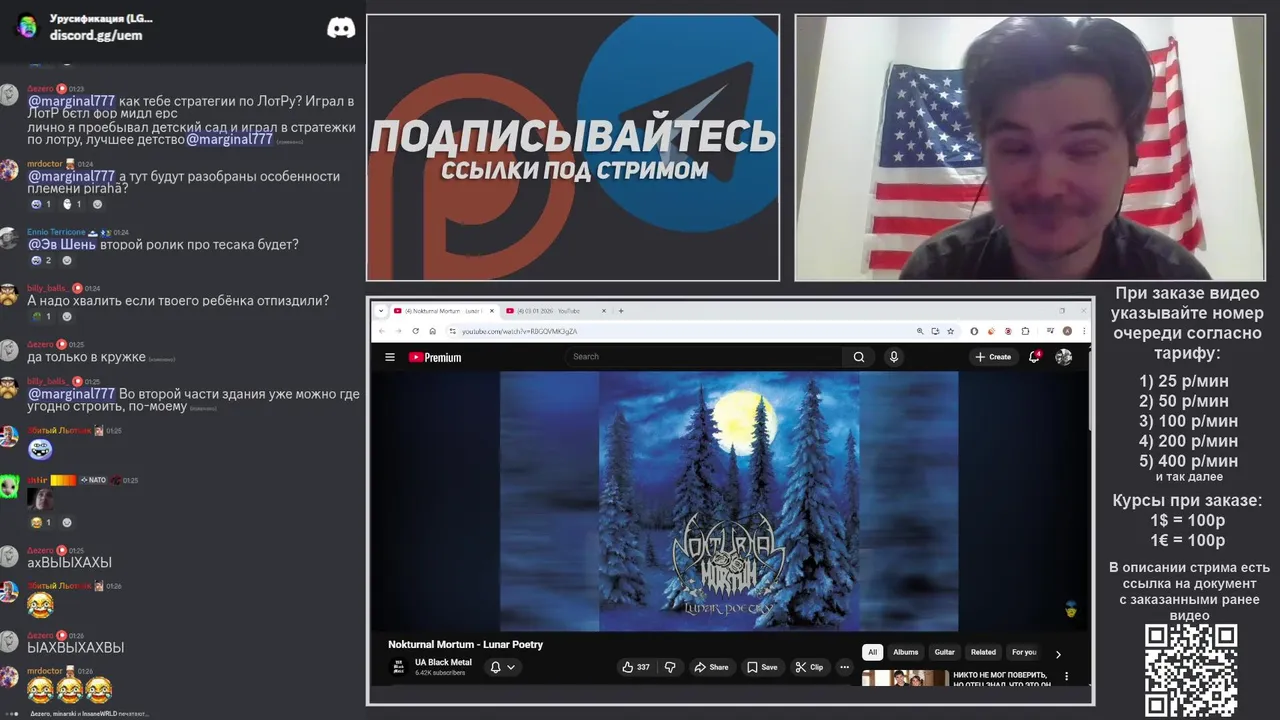Click the Lunar Poetry video player

[729, 501]
